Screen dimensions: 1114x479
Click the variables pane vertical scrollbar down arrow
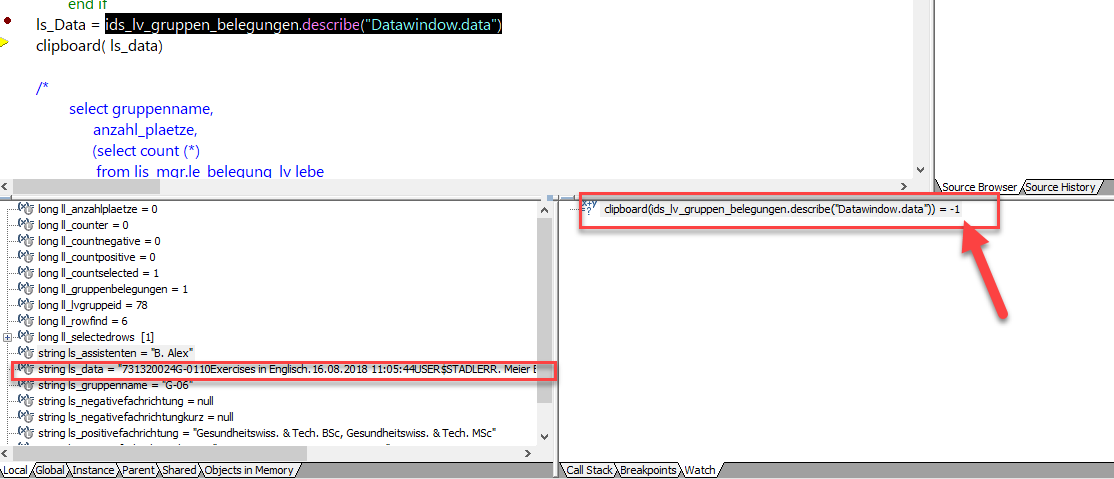point(544,436)
